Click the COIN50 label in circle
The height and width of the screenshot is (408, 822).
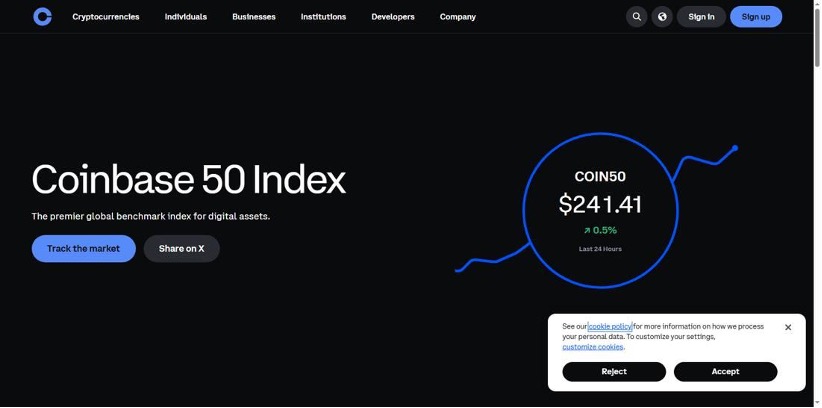tap(600, 177)
